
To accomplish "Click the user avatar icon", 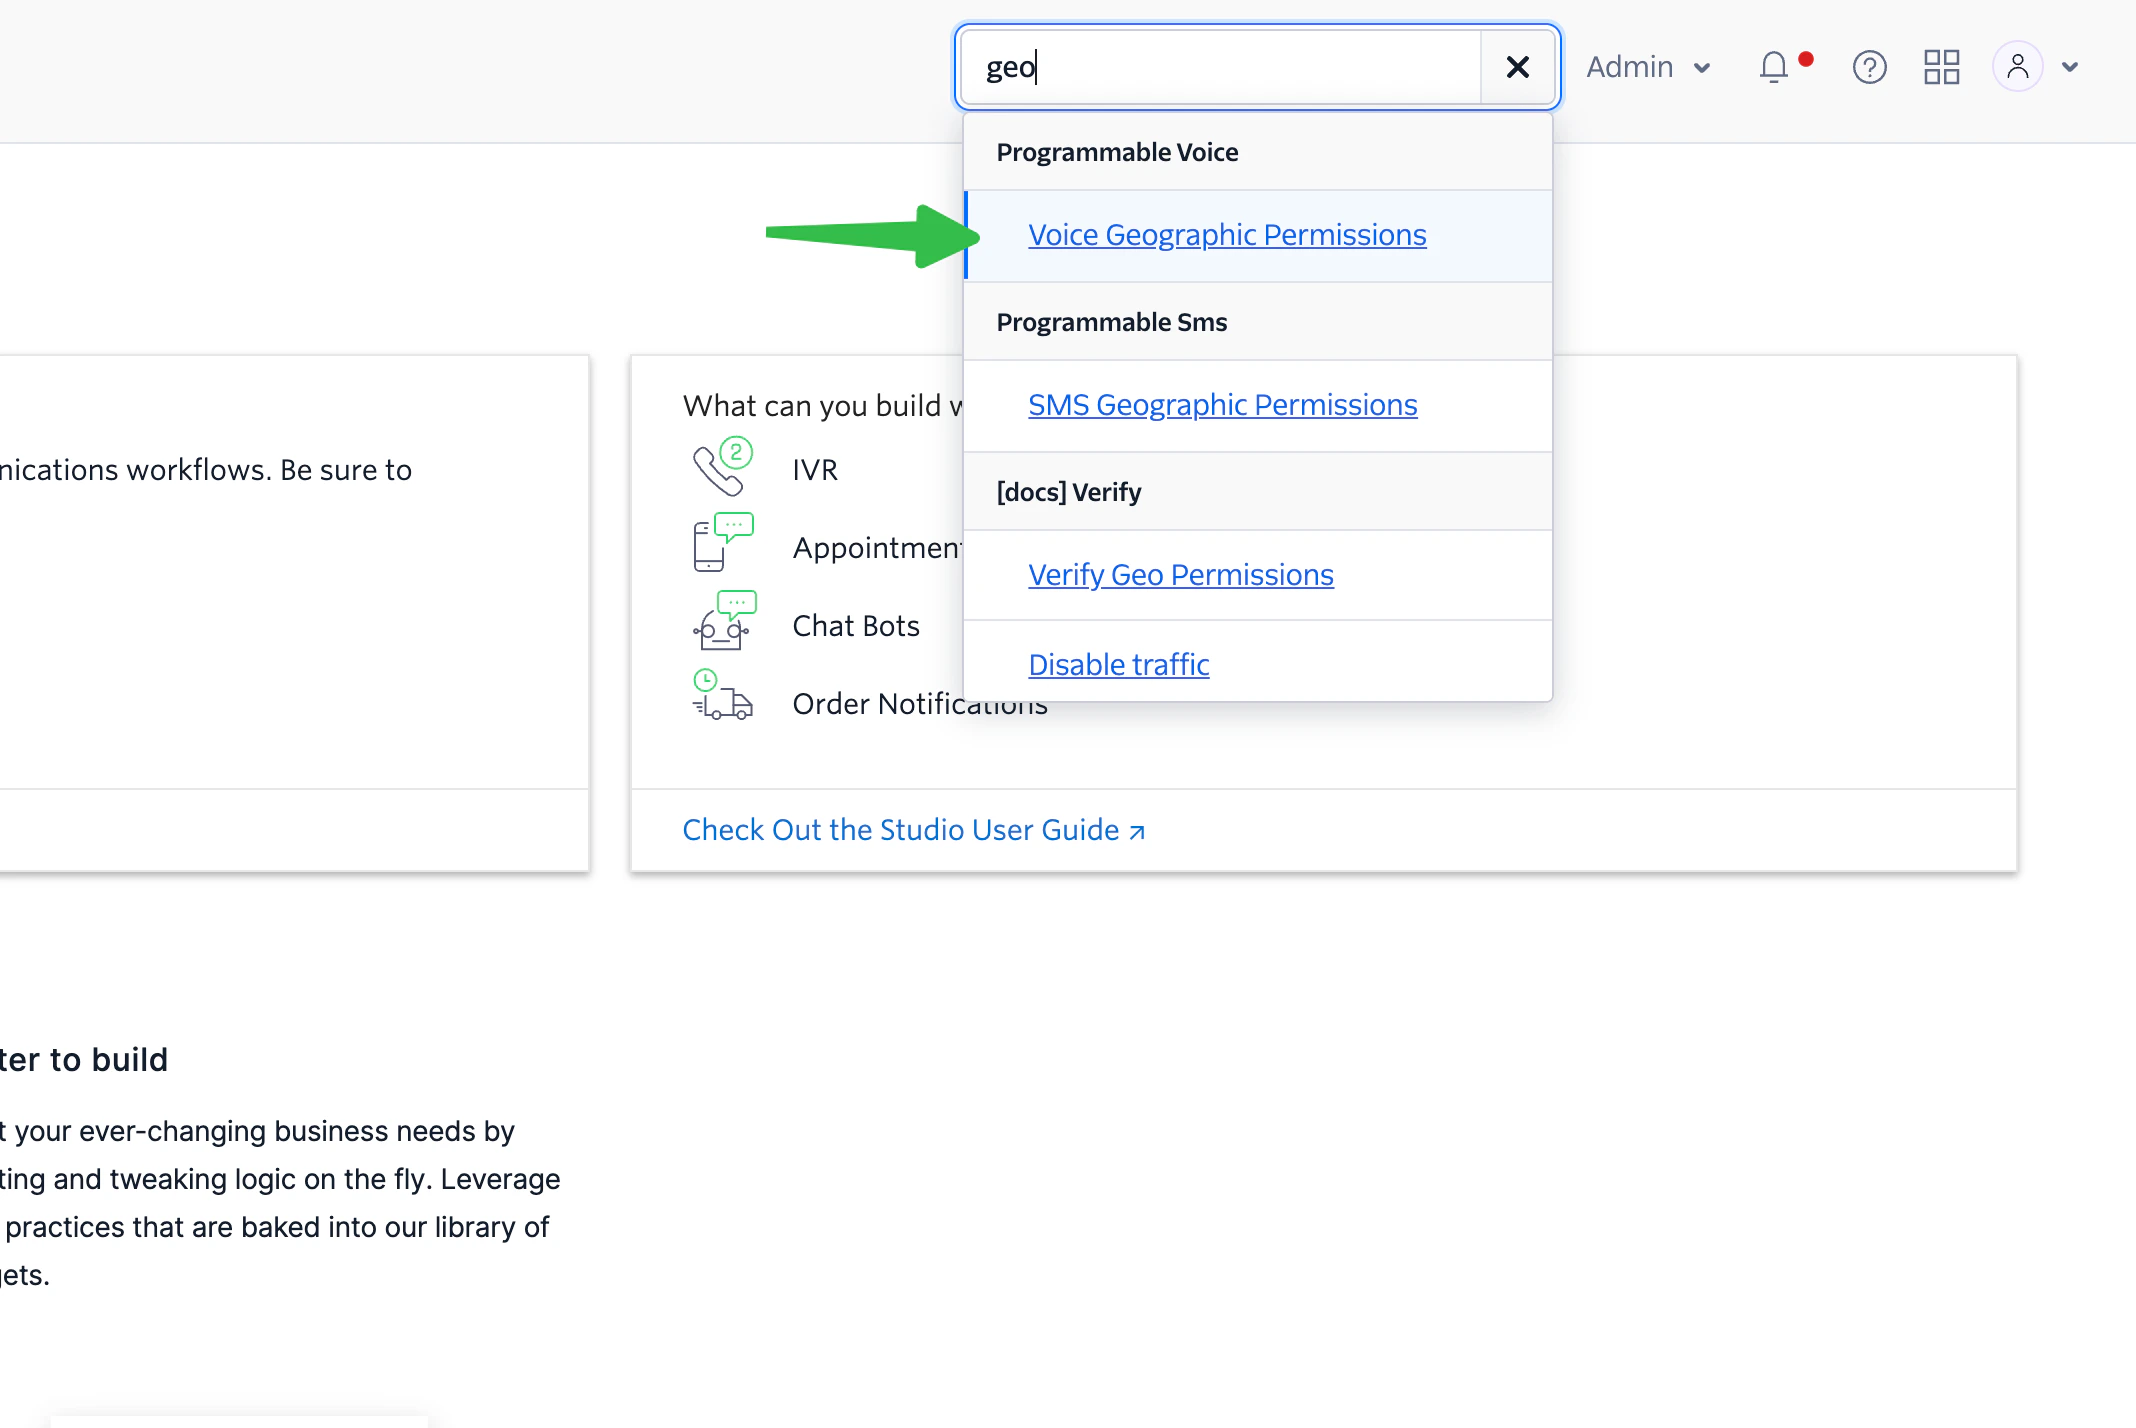I will pos(2017,67).
